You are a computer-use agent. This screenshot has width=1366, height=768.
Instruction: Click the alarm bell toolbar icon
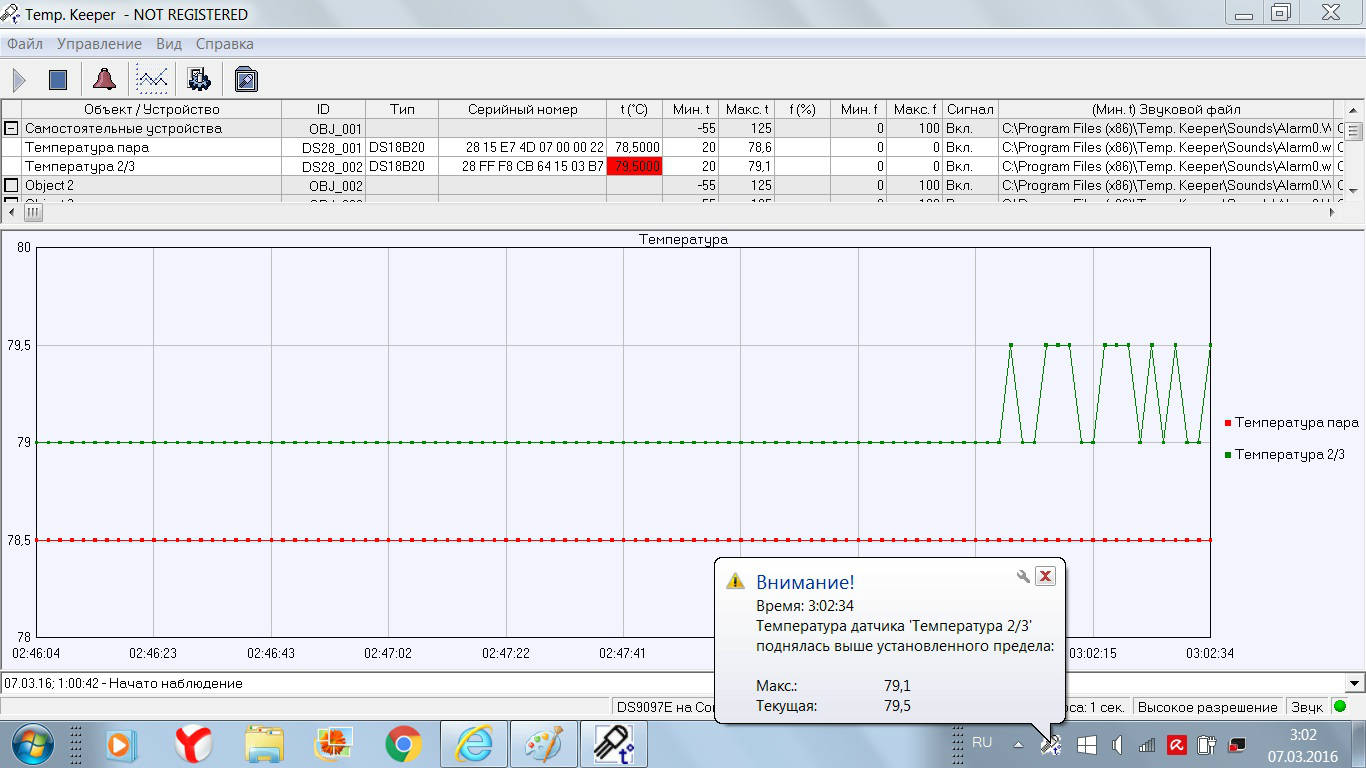click(x=104, y=79)
